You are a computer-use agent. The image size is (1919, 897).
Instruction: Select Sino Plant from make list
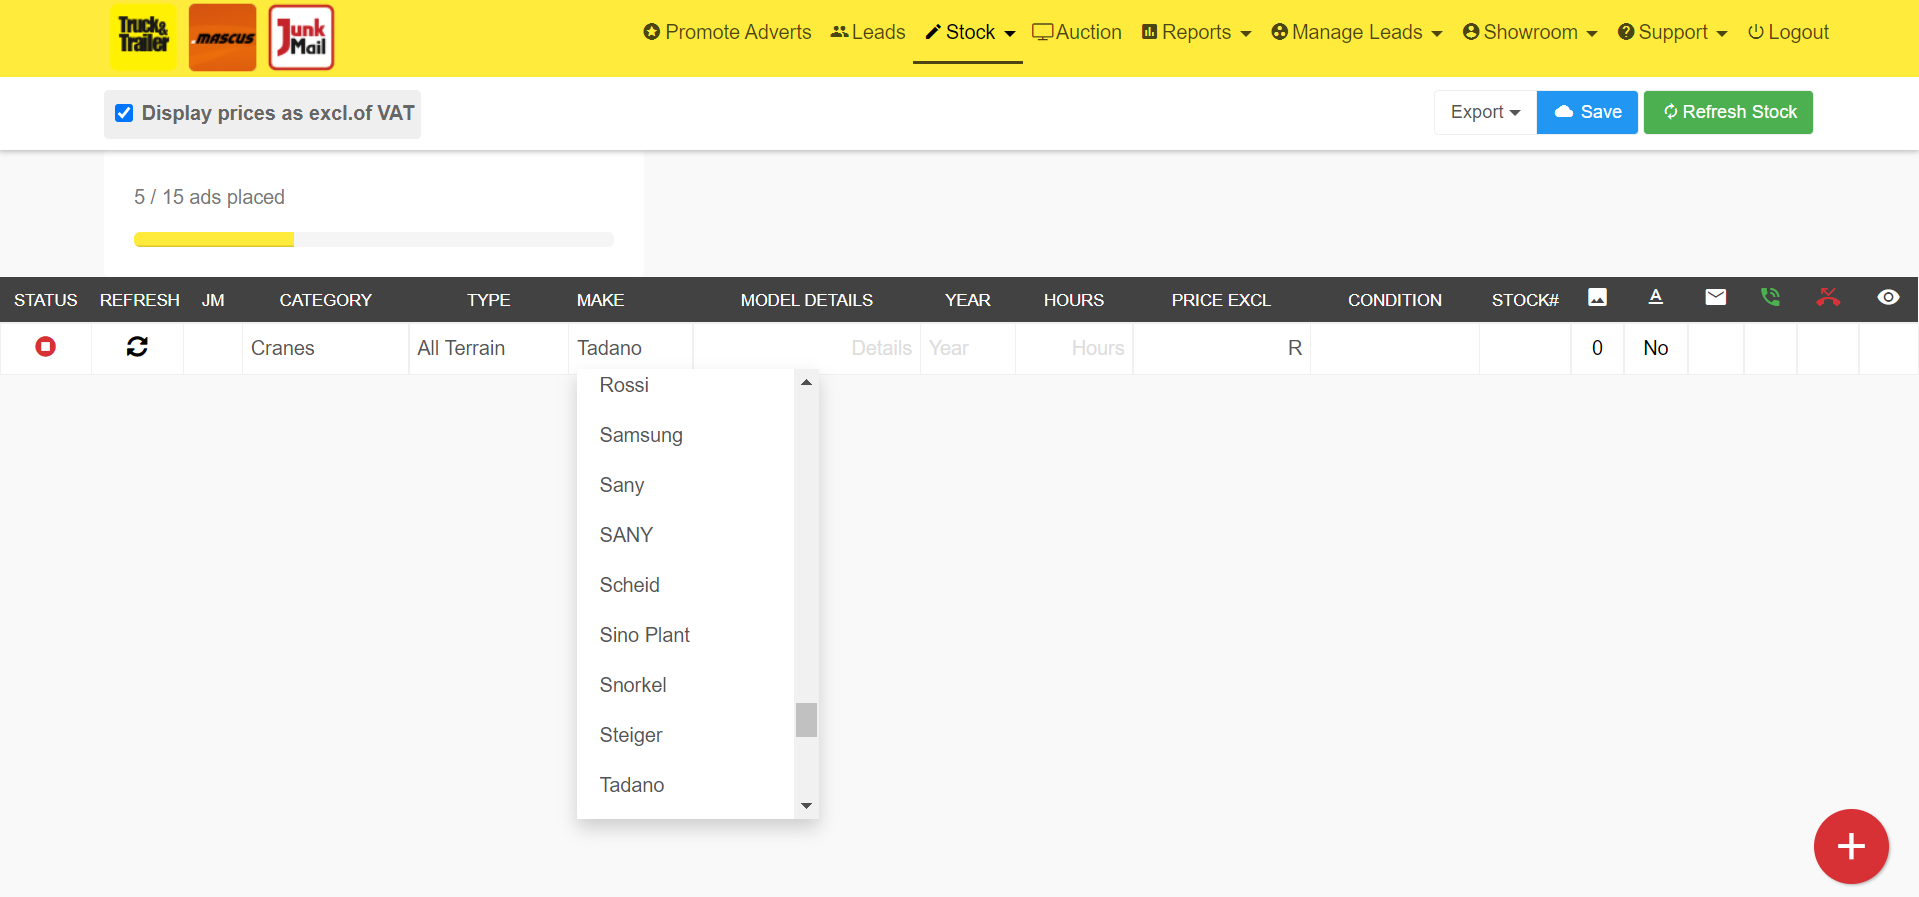pos(685,635)
